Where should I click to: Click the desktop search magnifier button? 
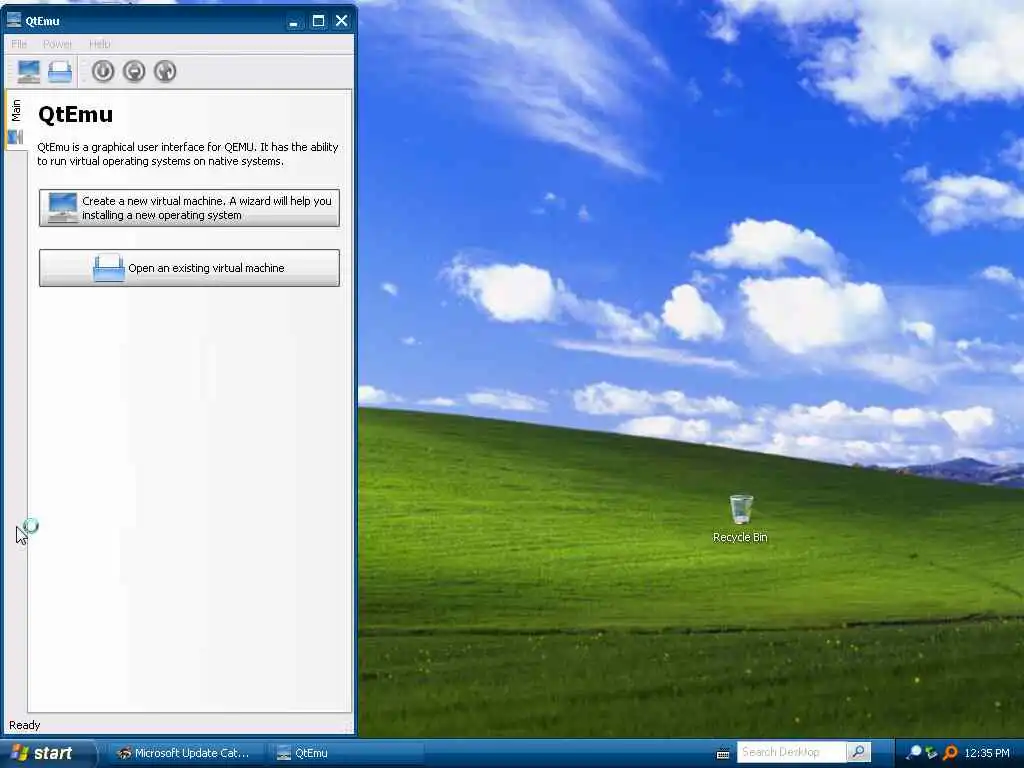(859, 752)
